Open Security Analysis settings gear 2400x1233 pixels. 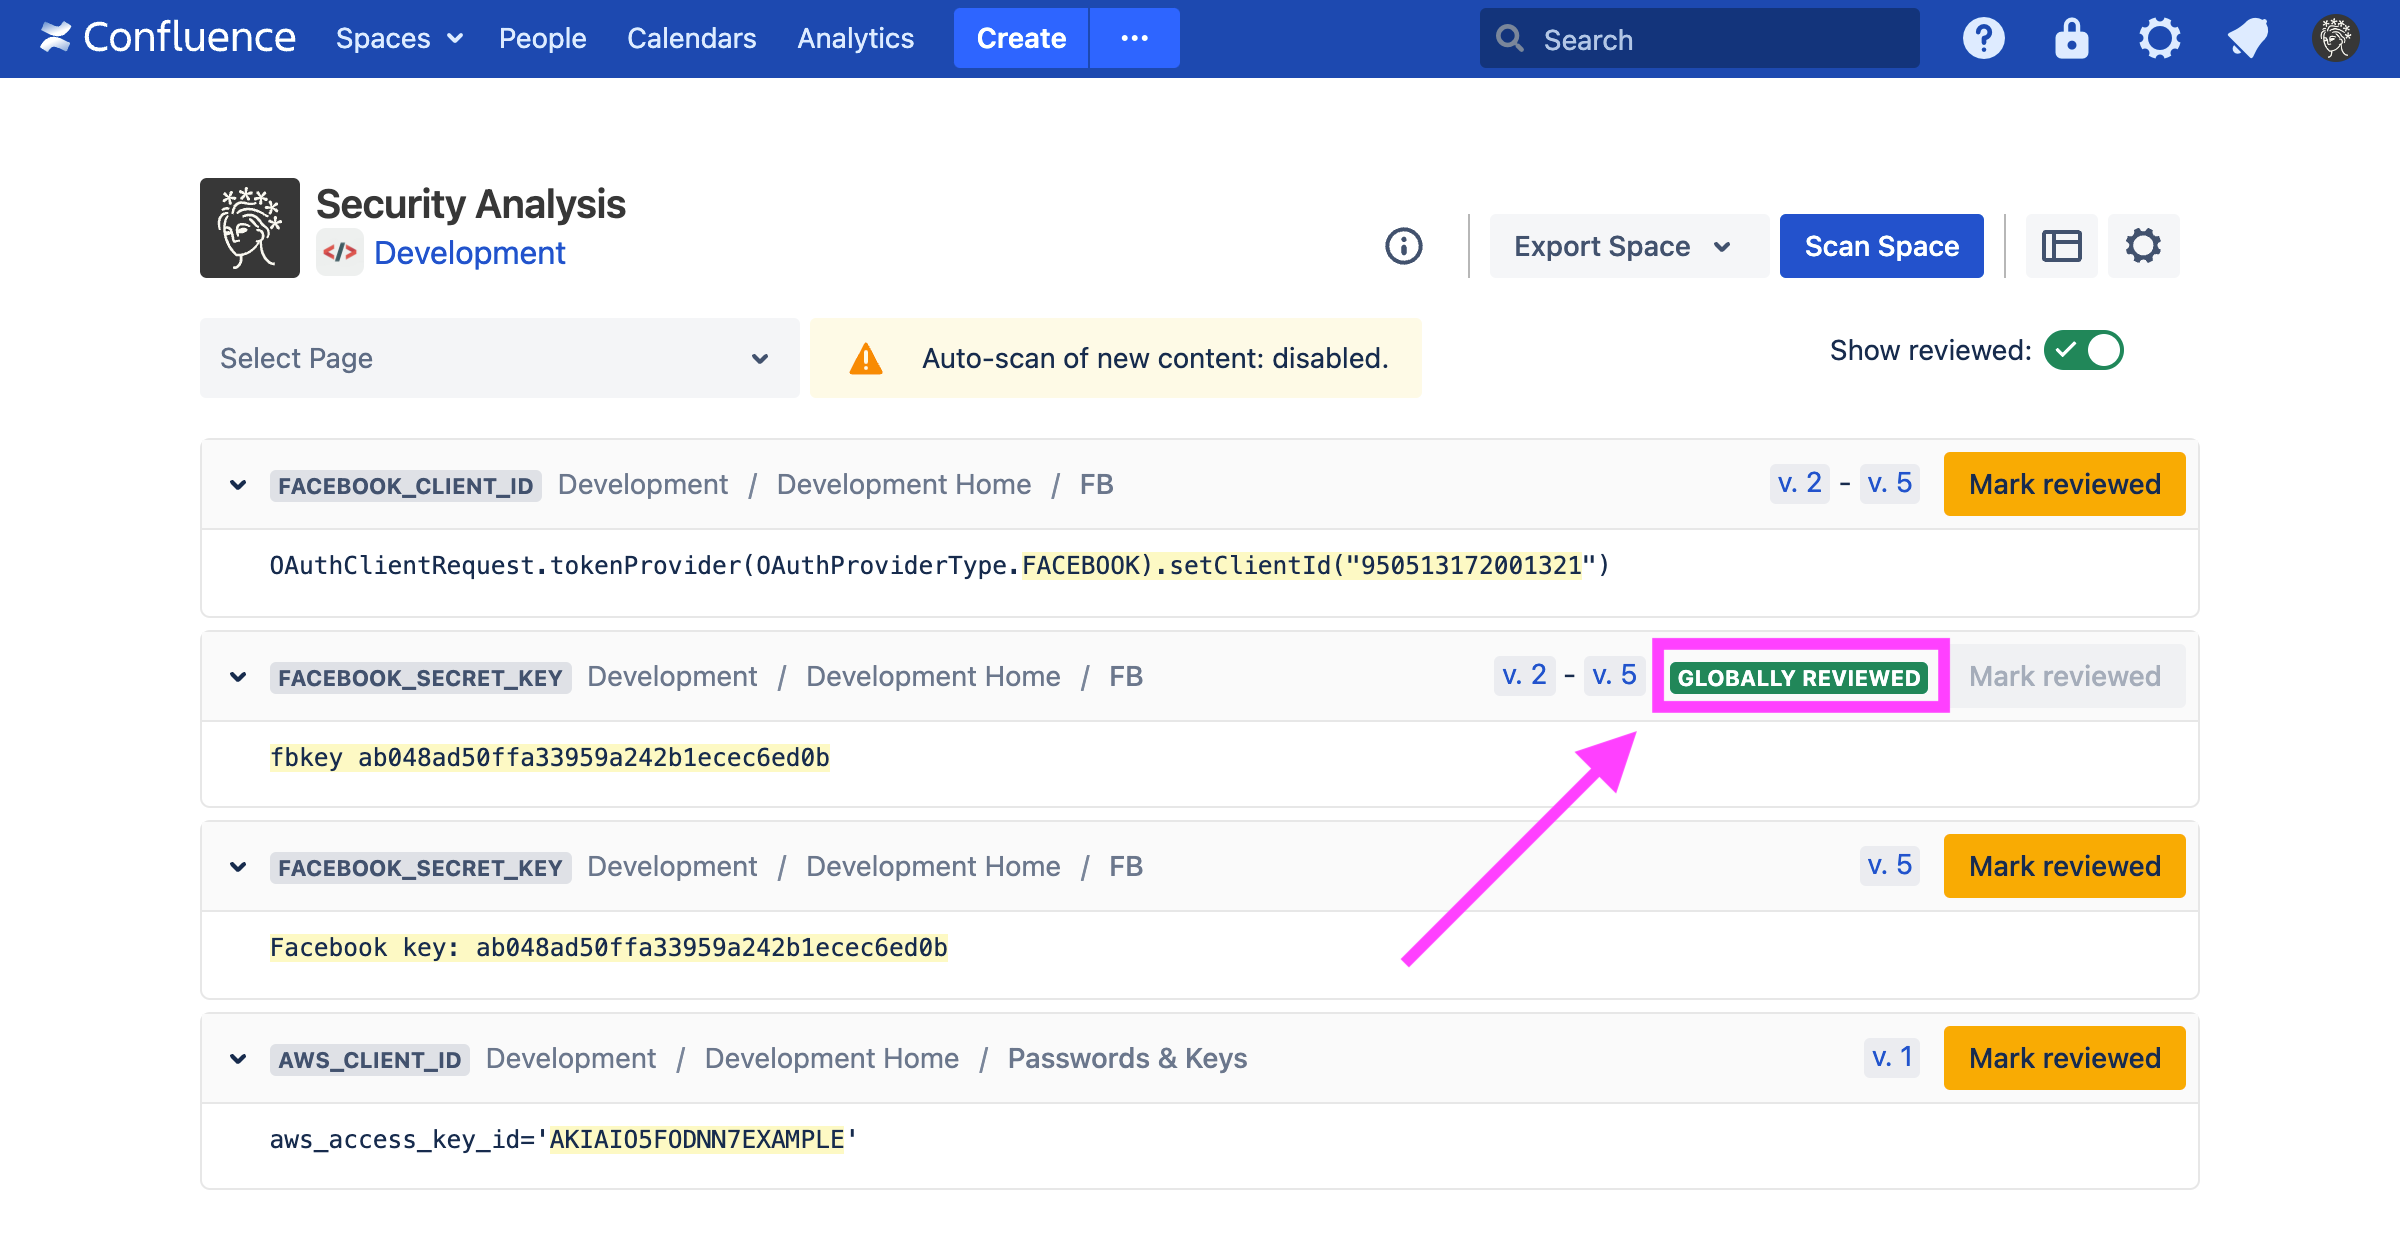[x=2143, y=246]
